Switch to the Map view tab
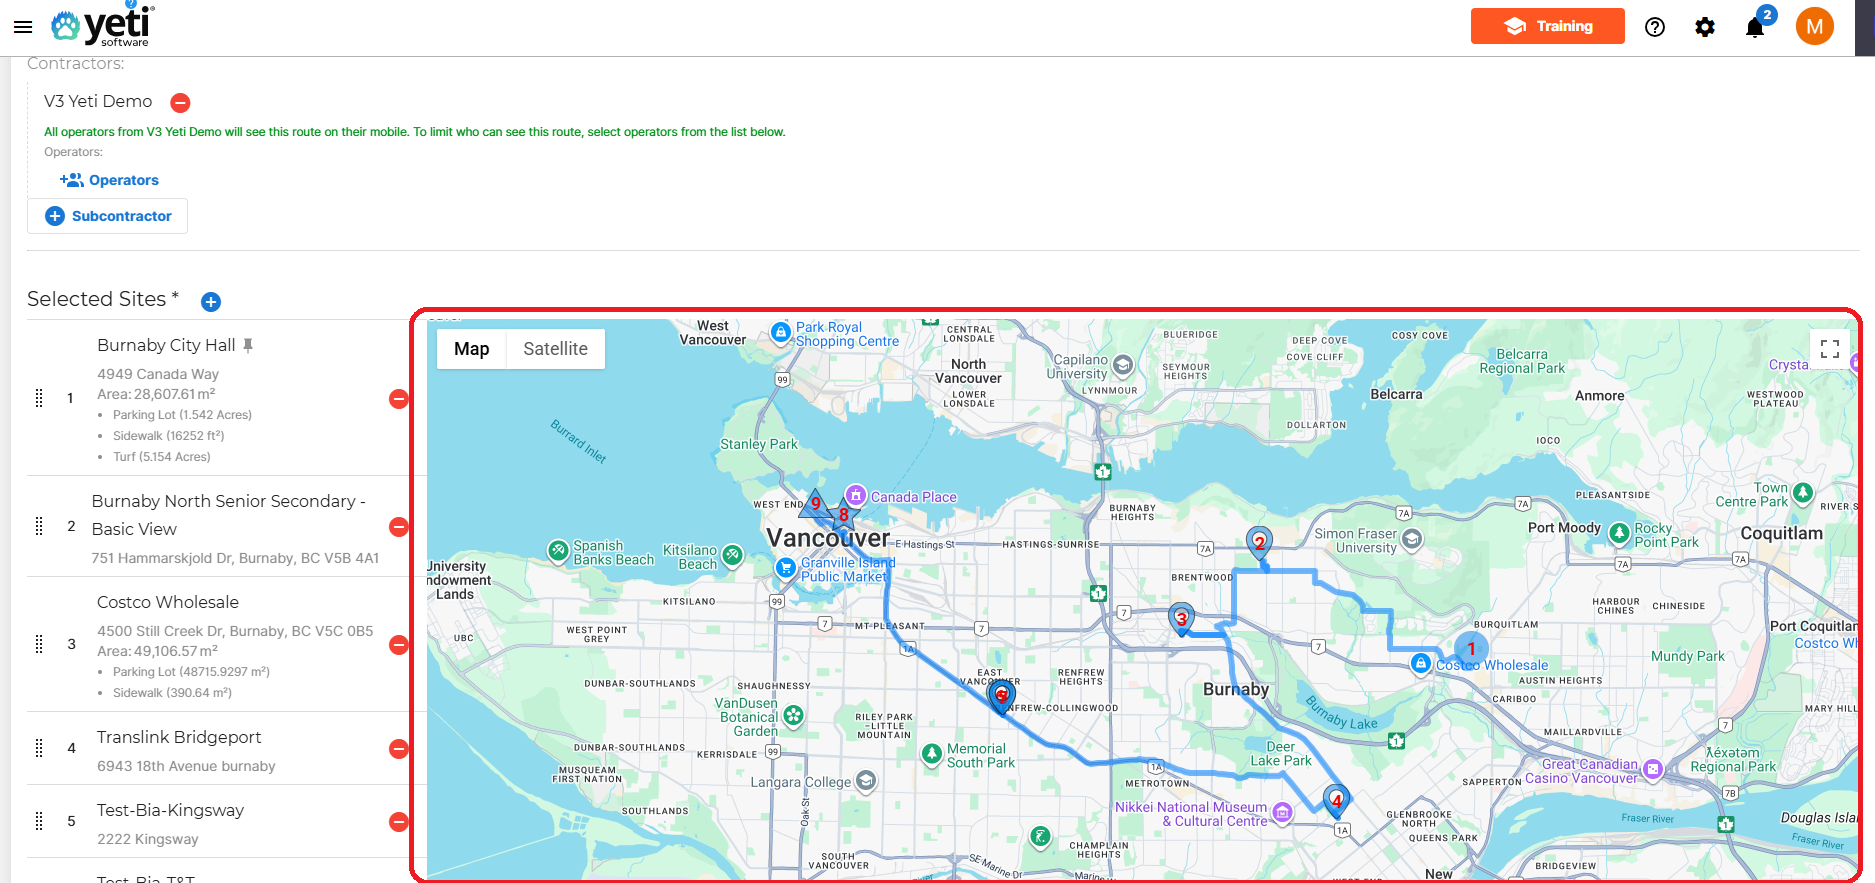The width and height of the screenshot is (1875, 883). (x=471, y=349)
